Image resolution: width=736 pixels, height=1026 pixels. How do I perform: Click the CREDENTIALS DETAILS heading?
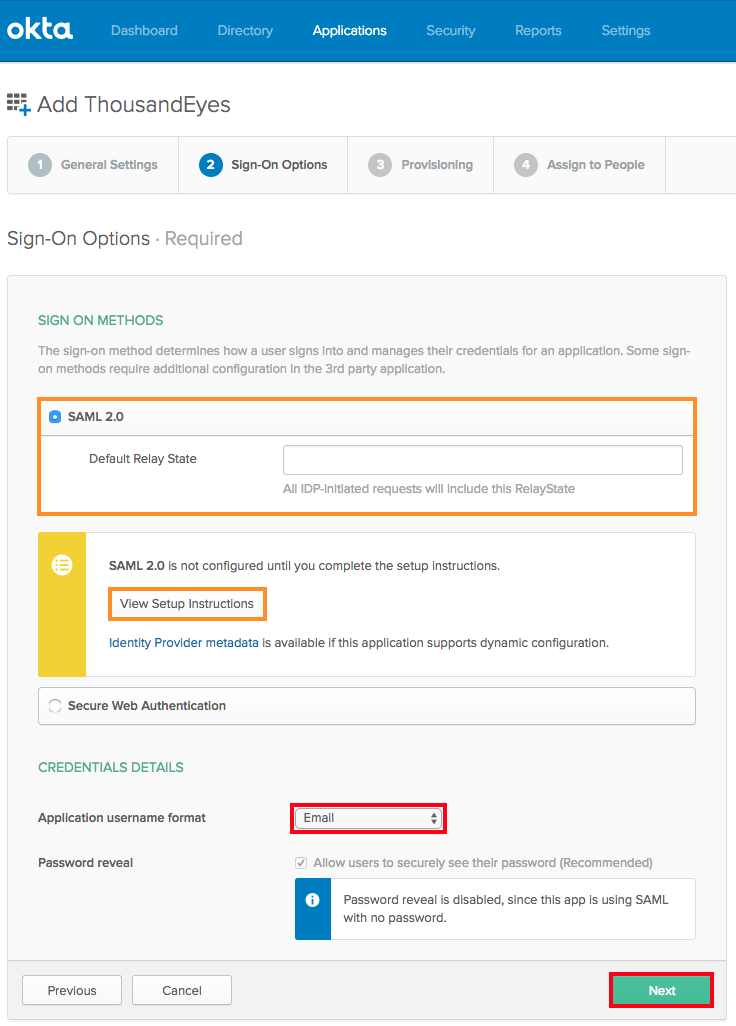click(111, 768)
